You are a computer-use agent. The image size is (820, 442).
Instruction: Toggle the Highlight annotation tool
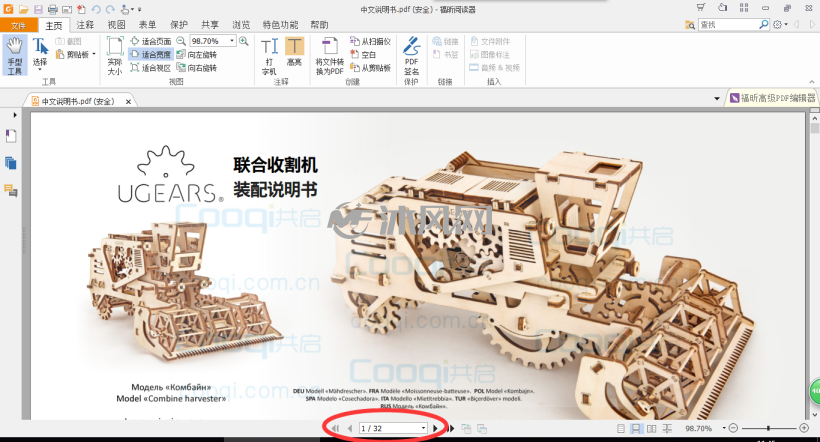[294, 51]
